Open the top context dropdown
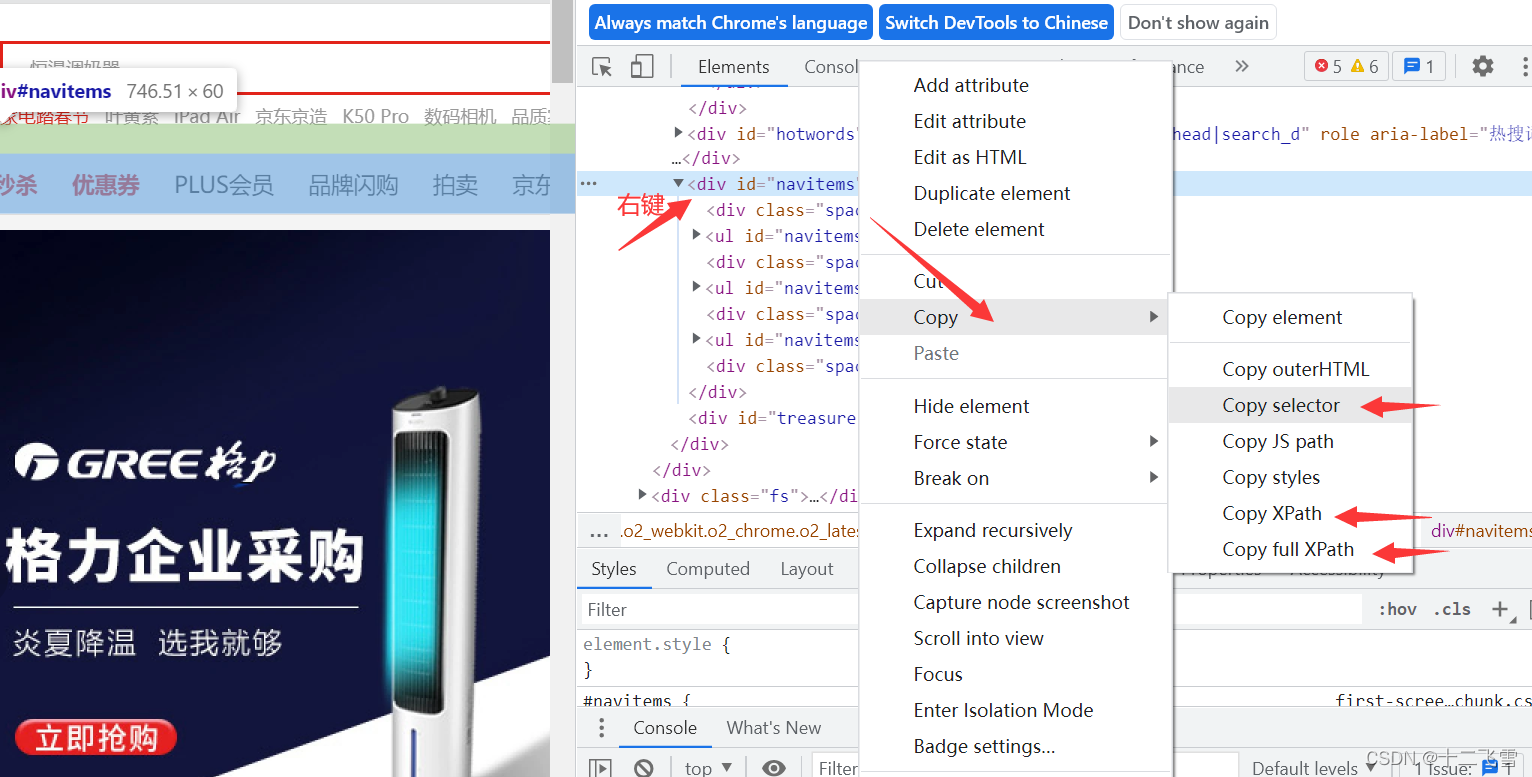 pyautogui.click(x=709, y=768)
